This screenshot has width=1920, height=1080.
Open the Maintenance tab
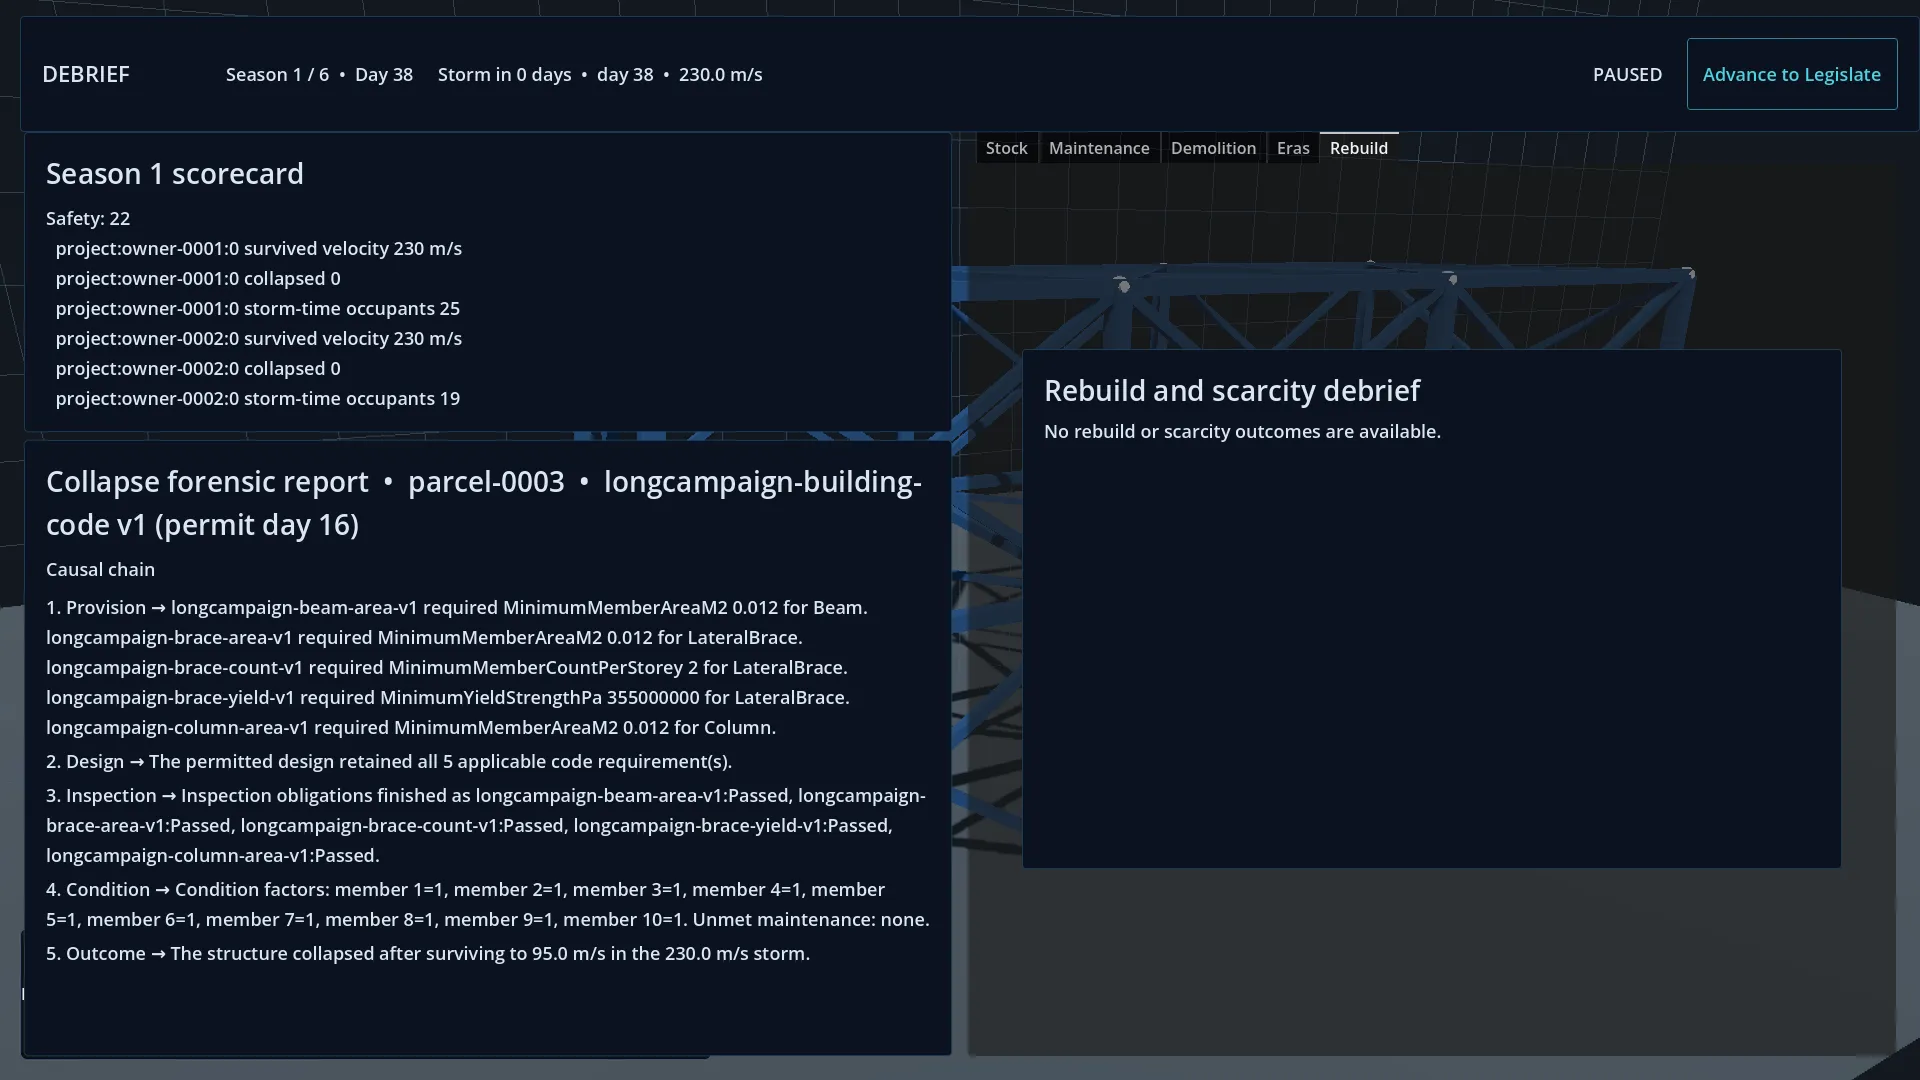coord(1099,148)
